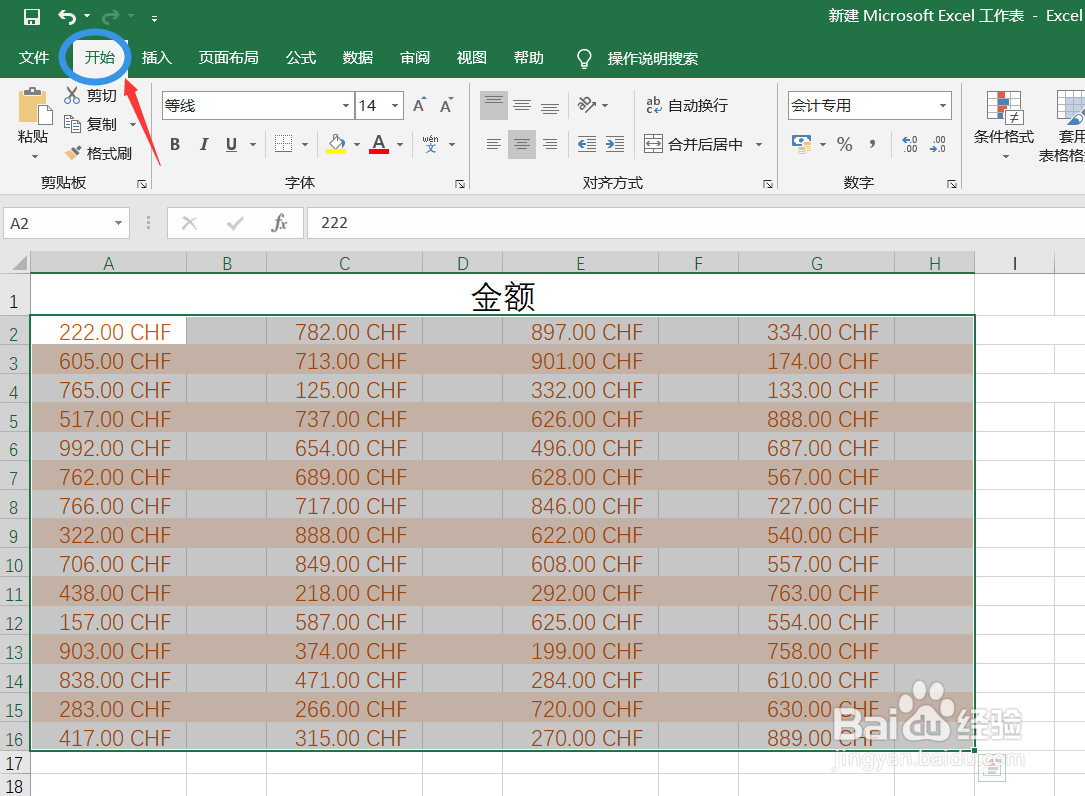The image size is (1085, 796).
Task: Decrease the font size
Action: pos(446,105)
